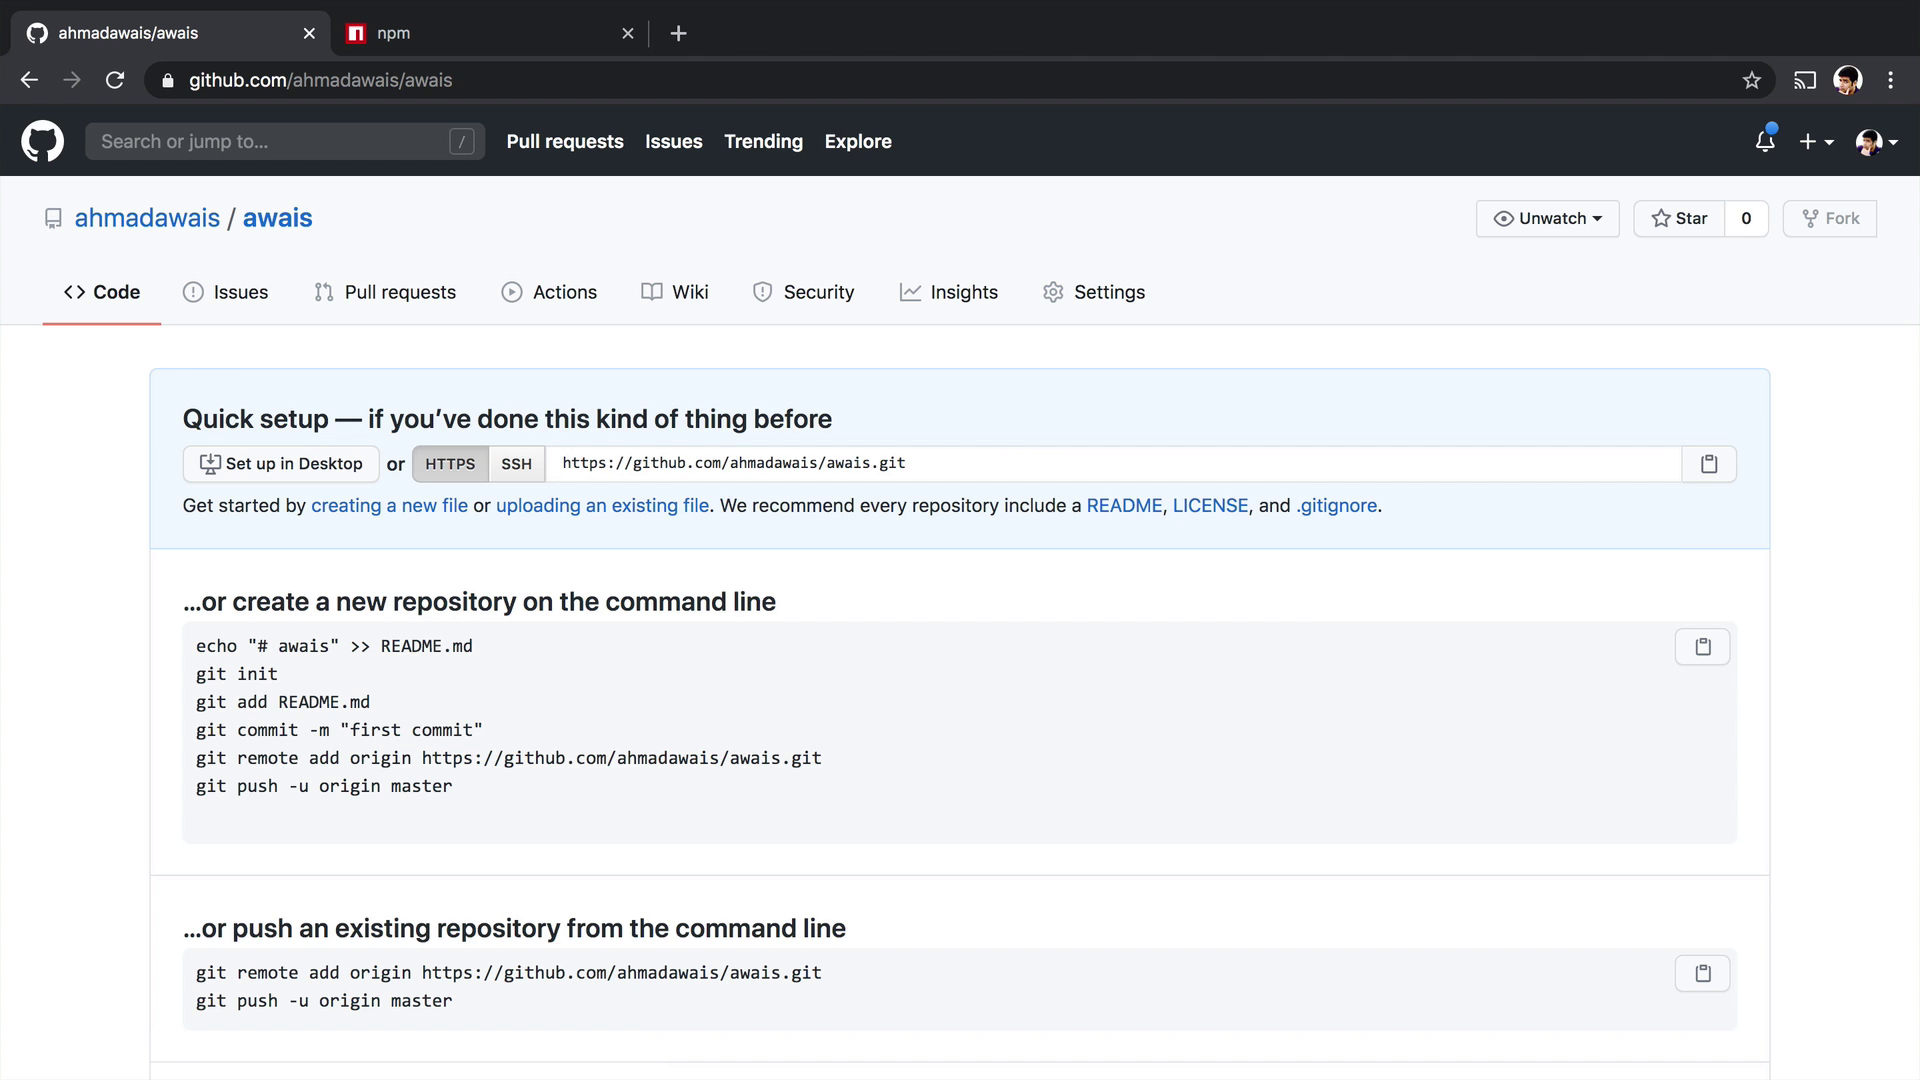
Task: Click the echo awais README.md line
Action: coord(334,646)
